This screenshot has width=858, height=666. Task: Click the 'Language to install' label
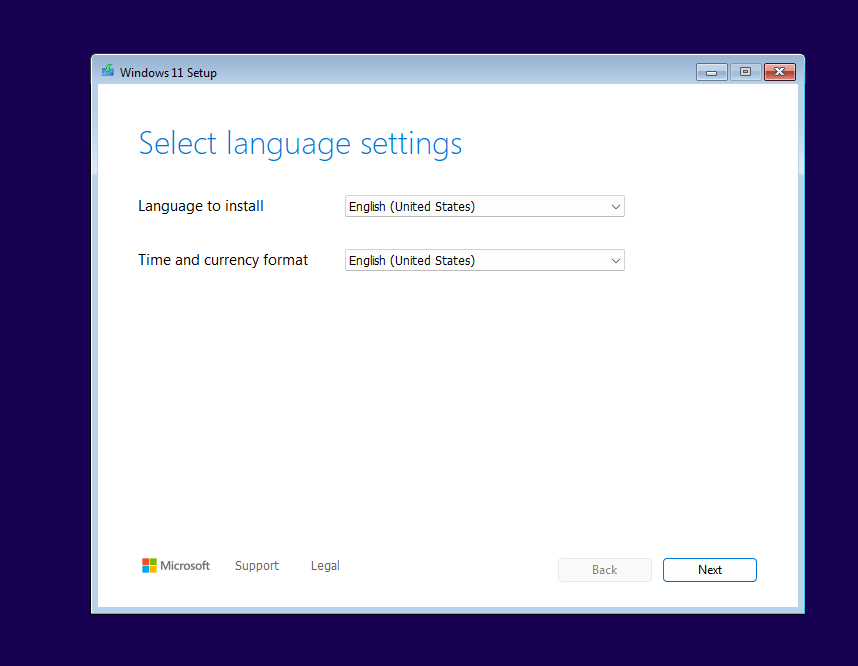[x=201, y=206]
